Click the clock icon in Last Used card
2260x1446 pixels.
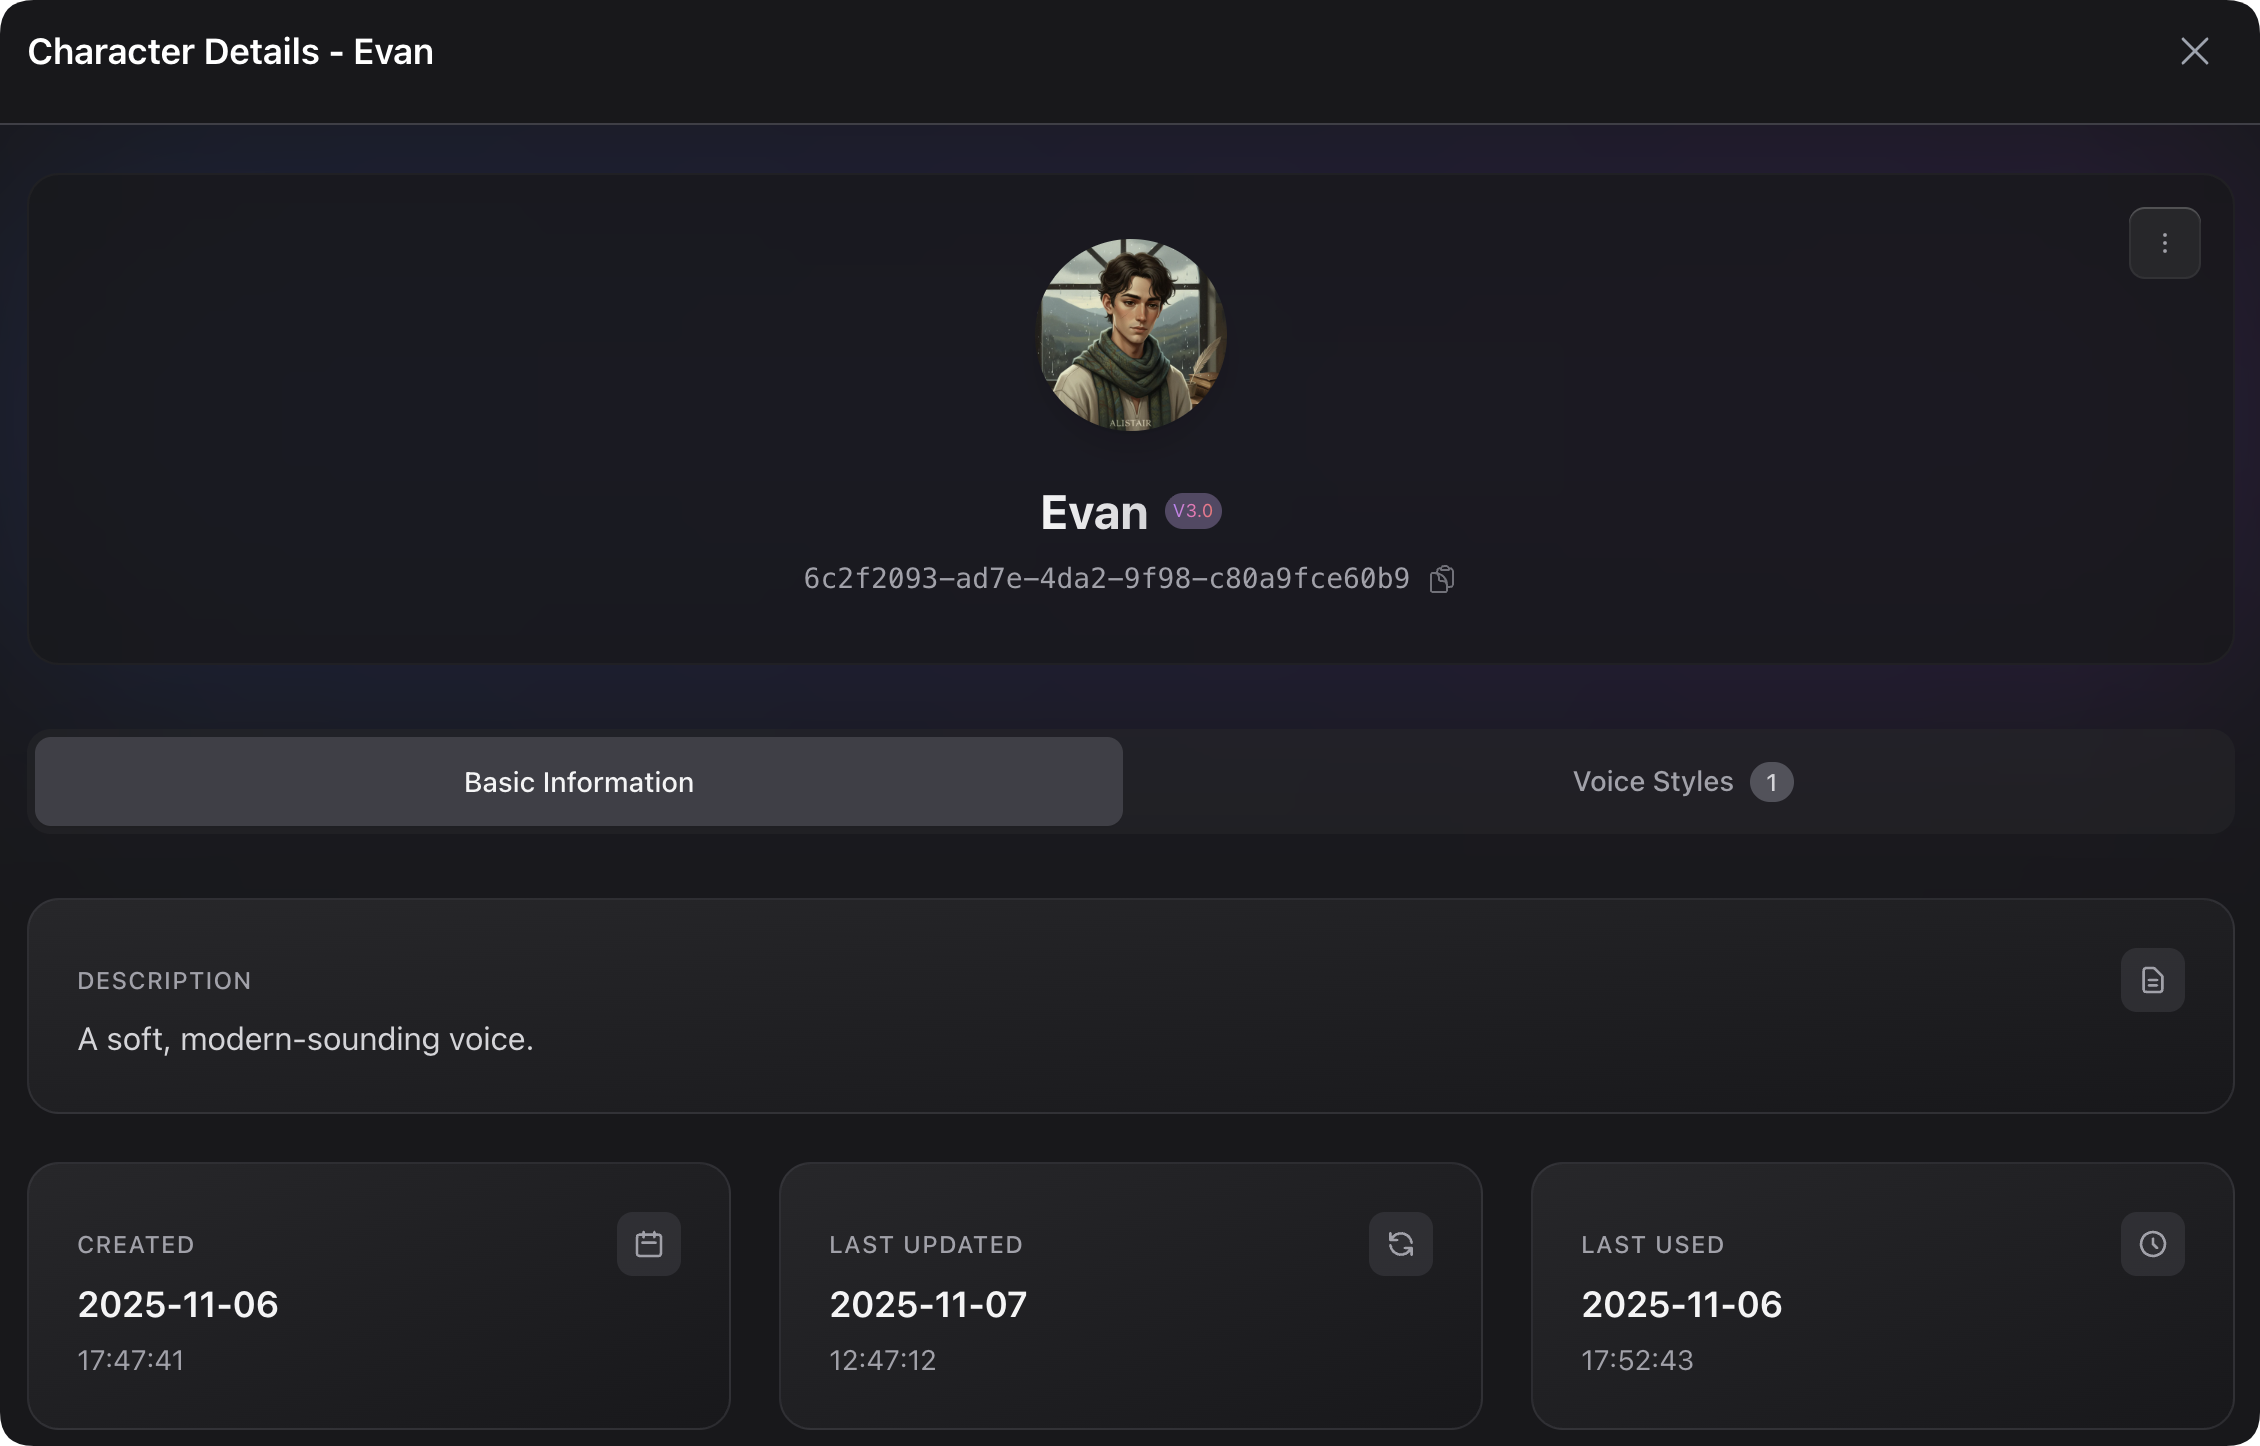[x=2152, y=1244]
